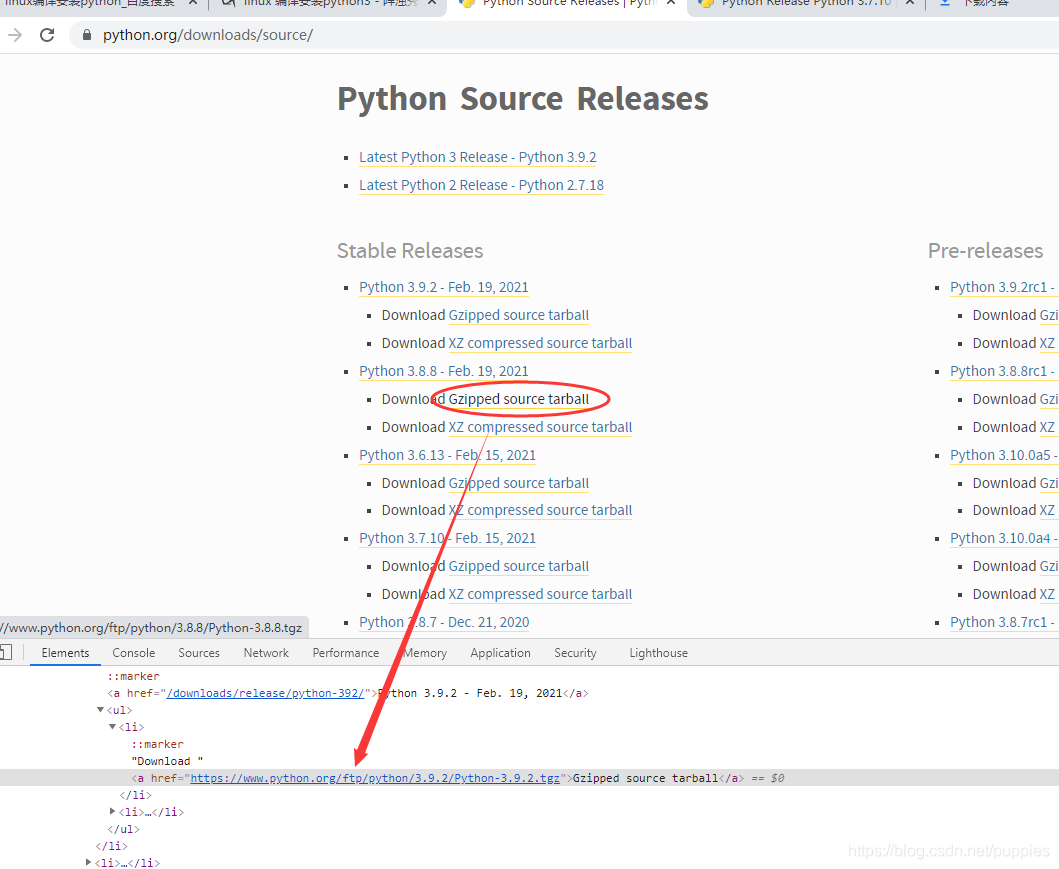Click the circled Gzipped source tarball link
1059x869 pixels.
click(519, 398)
